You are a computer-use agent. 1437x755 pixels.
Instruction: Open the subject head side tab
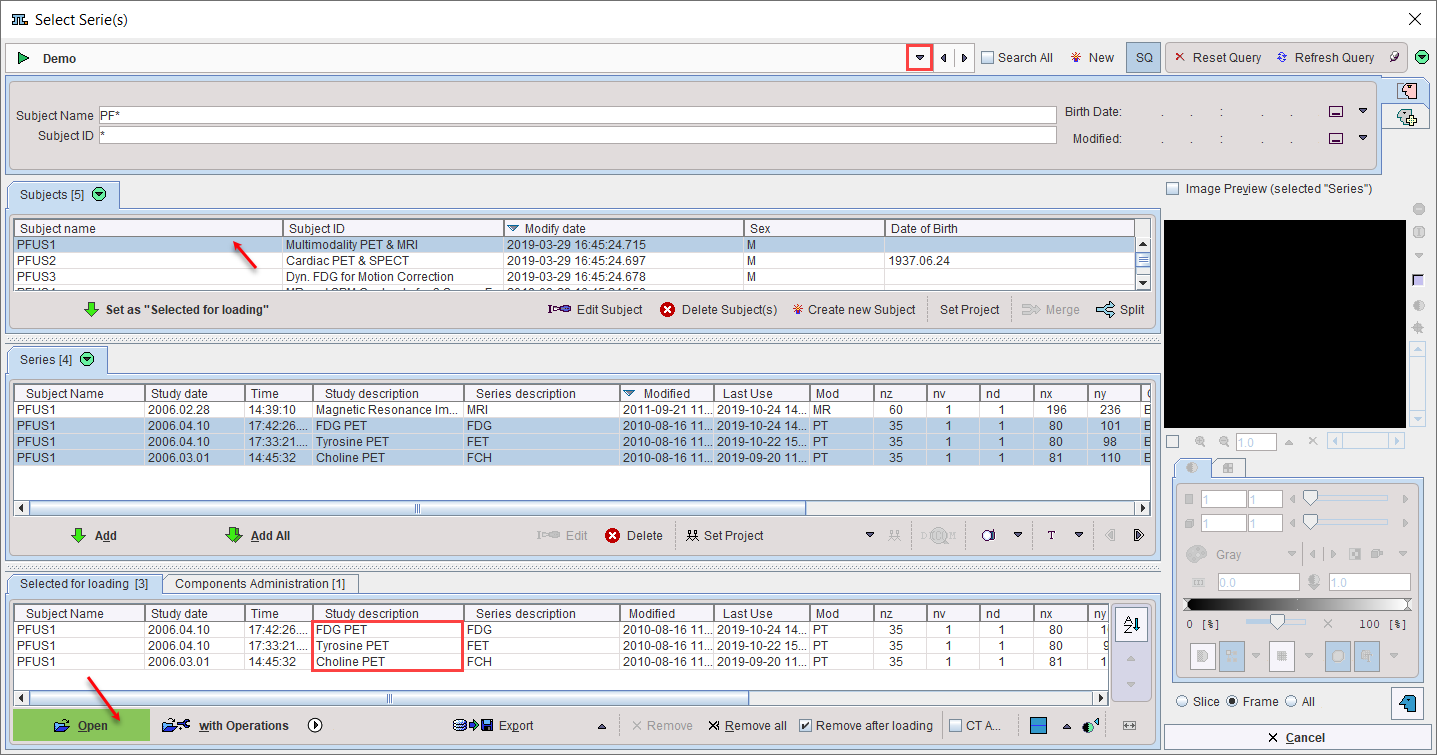[x=1408, y=91]
